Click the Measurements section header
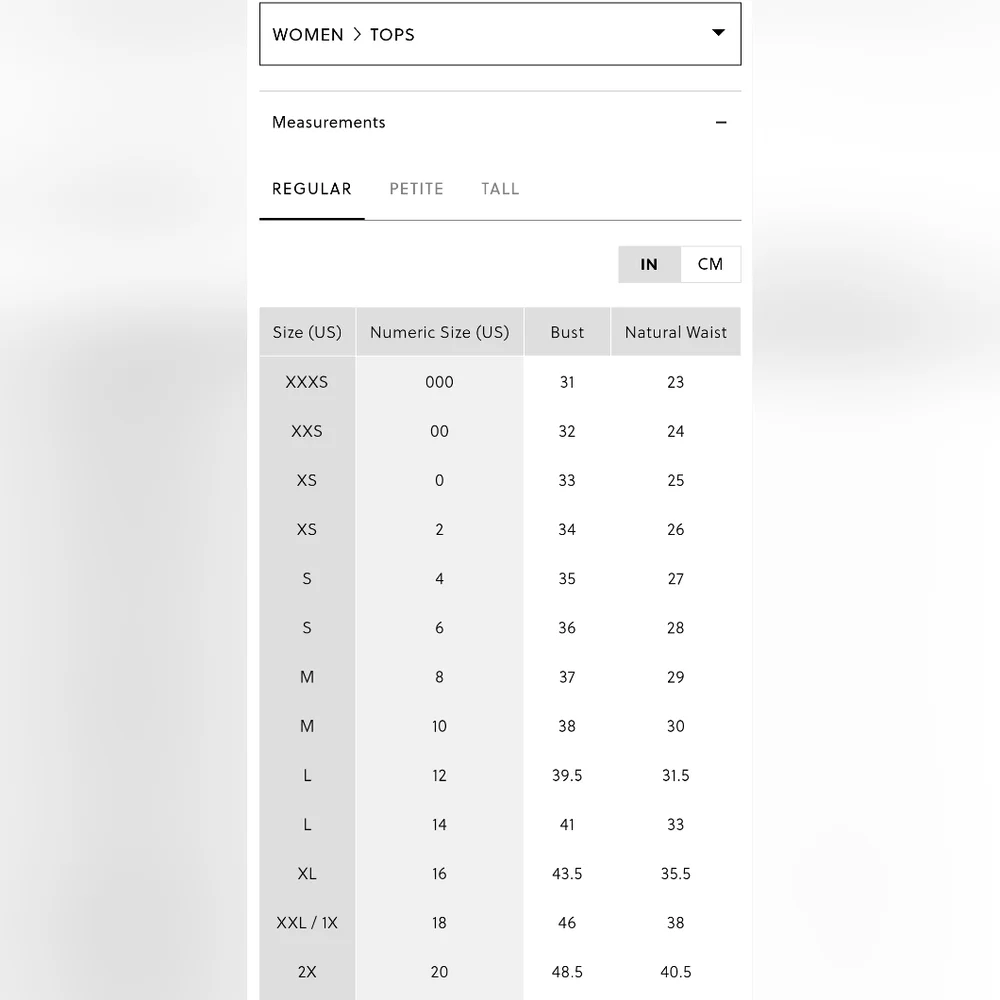Screen dimensions: 1000x1000 [x=500, y=122]
